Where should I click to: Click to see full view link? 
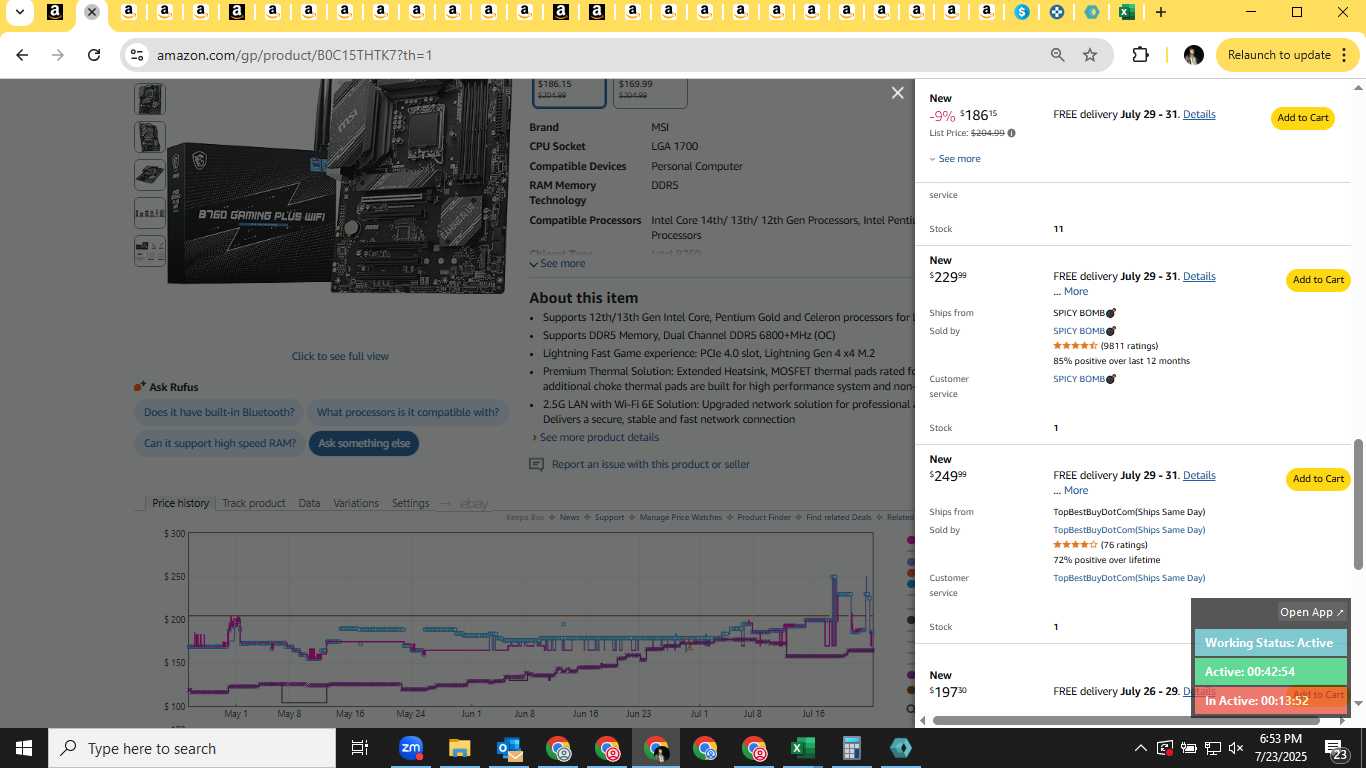340,356
